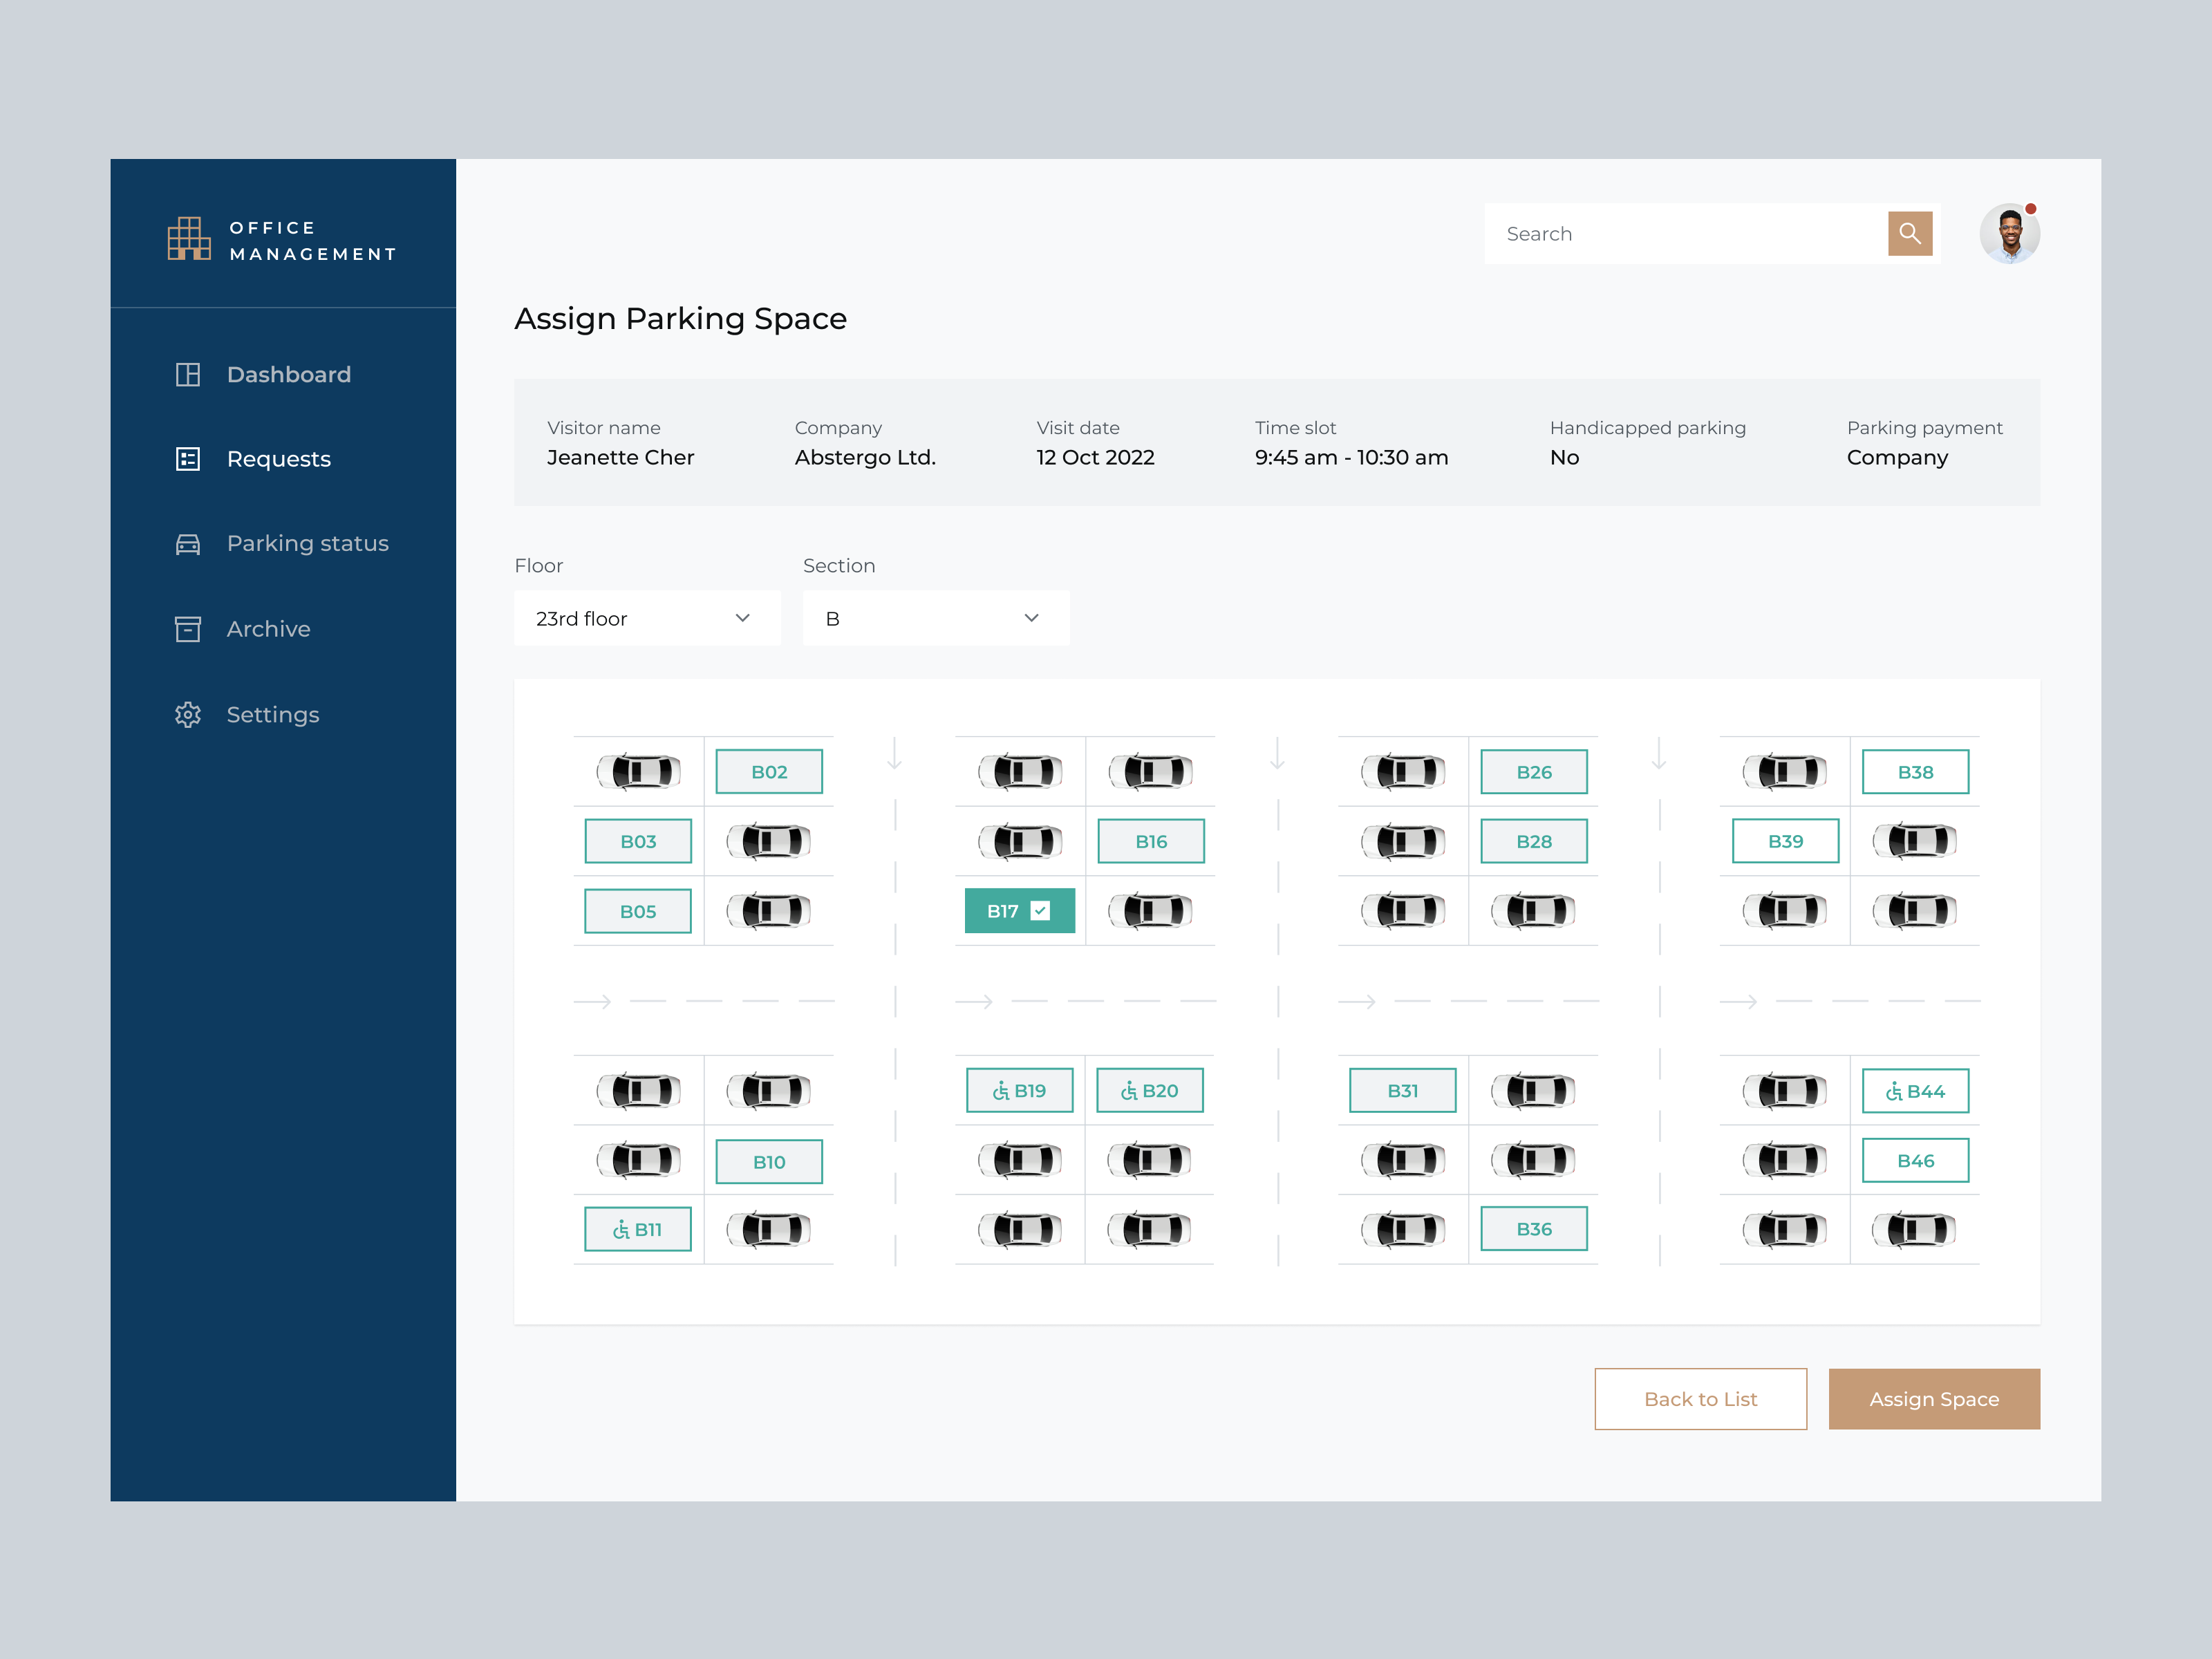Open the user profile avatar with notification
This screenshot has height=1659, width=2212.
[2010, 233]
